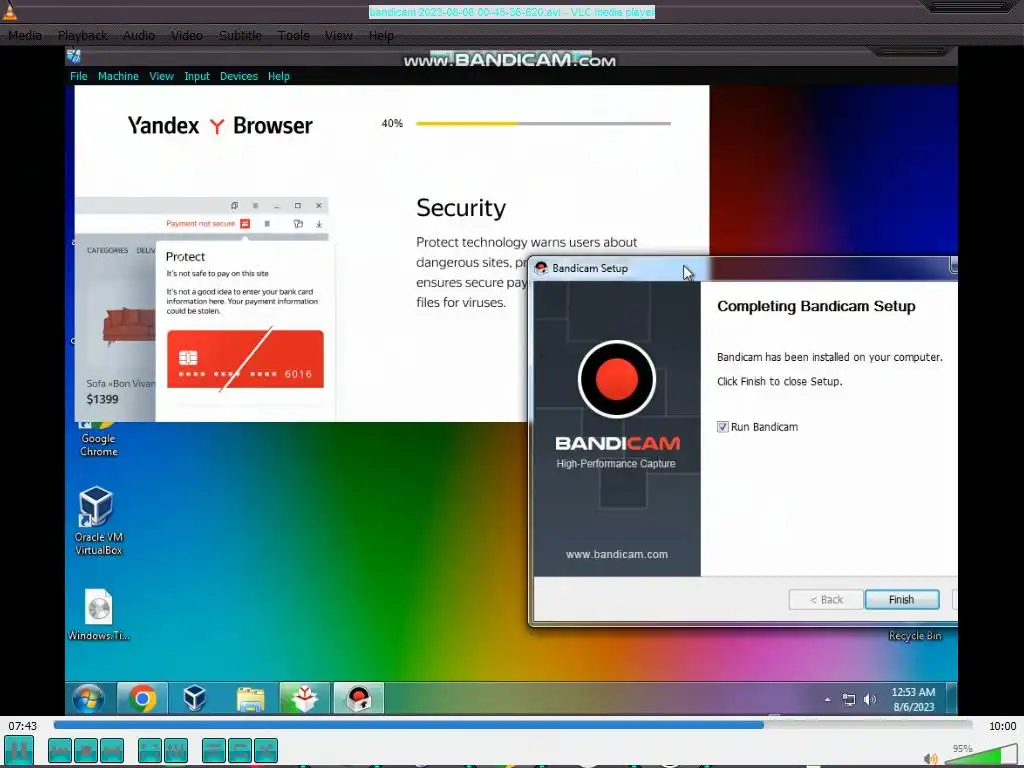Click the Payment not secure label
The height and width of the screenshot is (768, 1024).
click(200, 223)
